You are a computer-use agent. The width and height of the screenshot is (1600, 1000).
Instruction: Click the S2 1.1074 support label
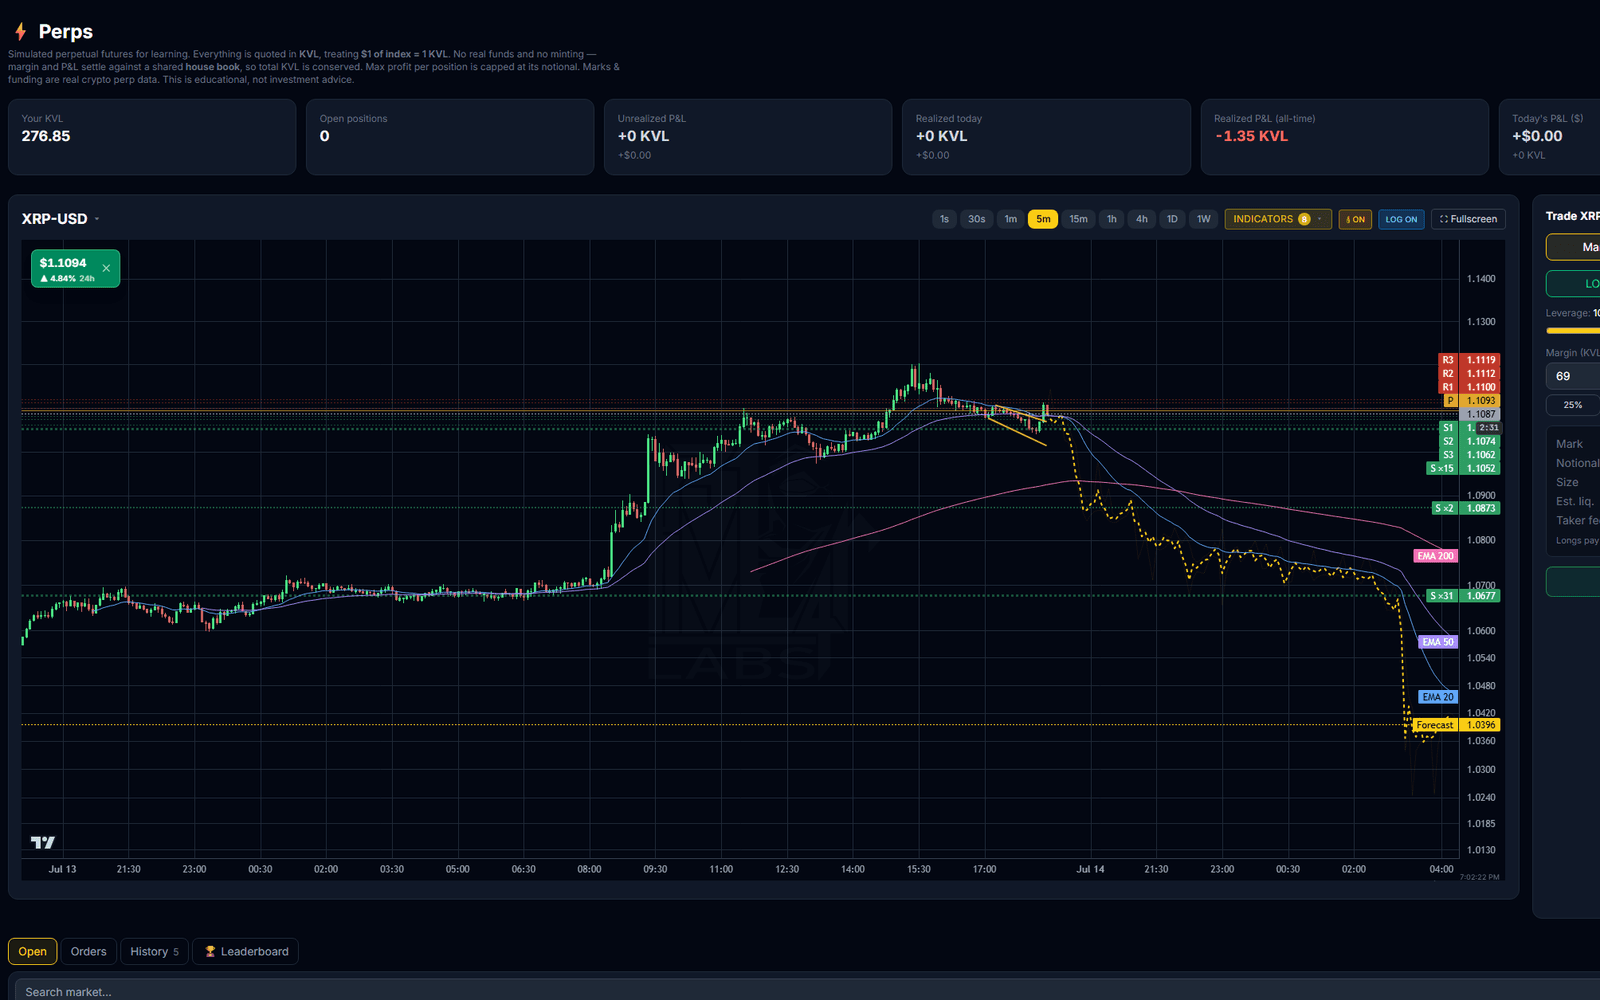(x=1469, y=441)
